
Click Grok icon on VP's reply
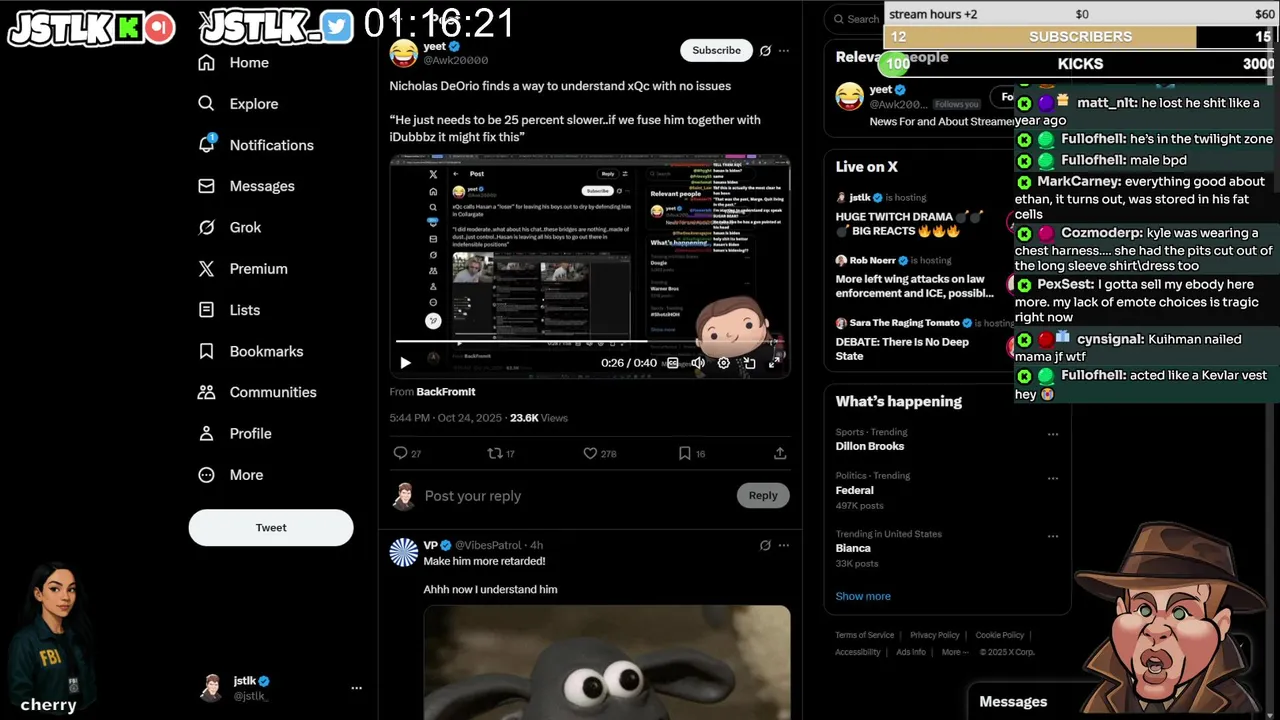pos(765,545)
